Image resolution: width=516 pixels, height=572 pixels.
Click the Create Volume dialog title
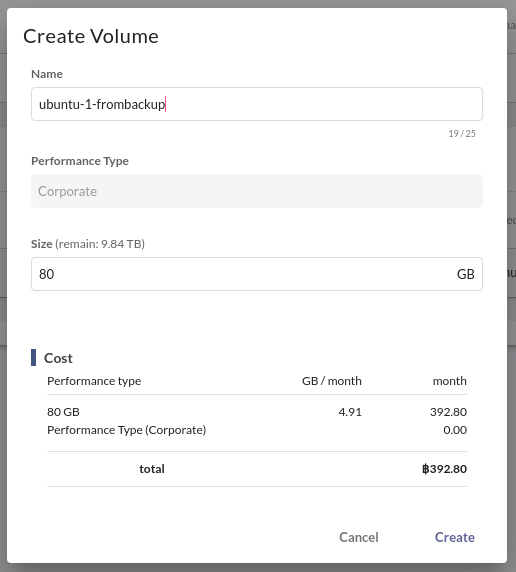(x=91, y=36)
